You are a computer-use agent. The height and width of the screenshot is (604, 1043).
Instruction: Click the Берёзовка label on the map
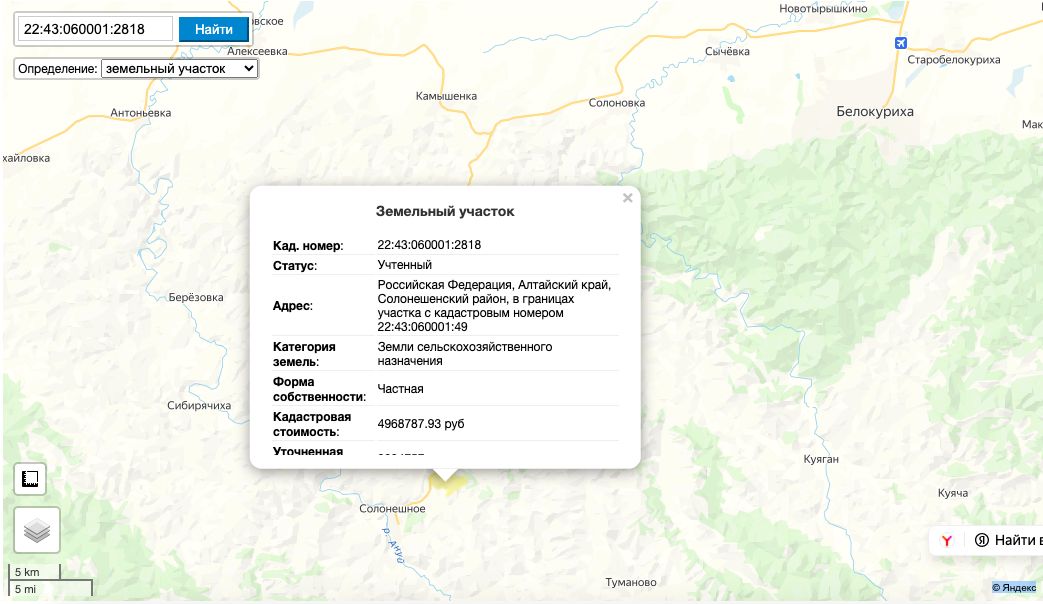coord(196,297)
